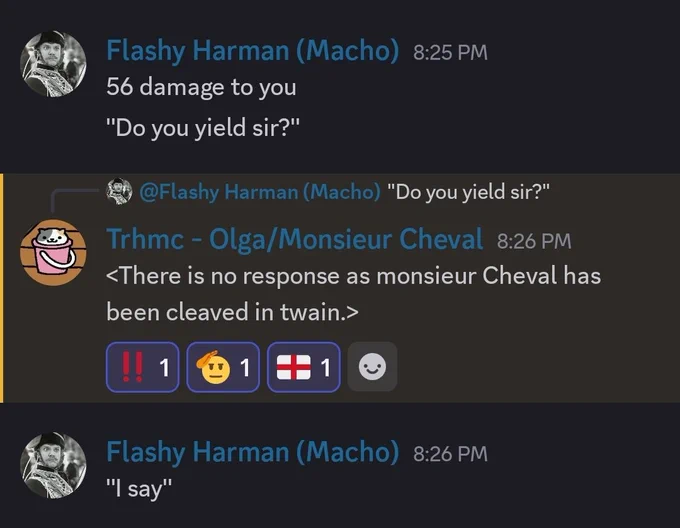Toggle the red double exclamation reaction

click(143, 367)
